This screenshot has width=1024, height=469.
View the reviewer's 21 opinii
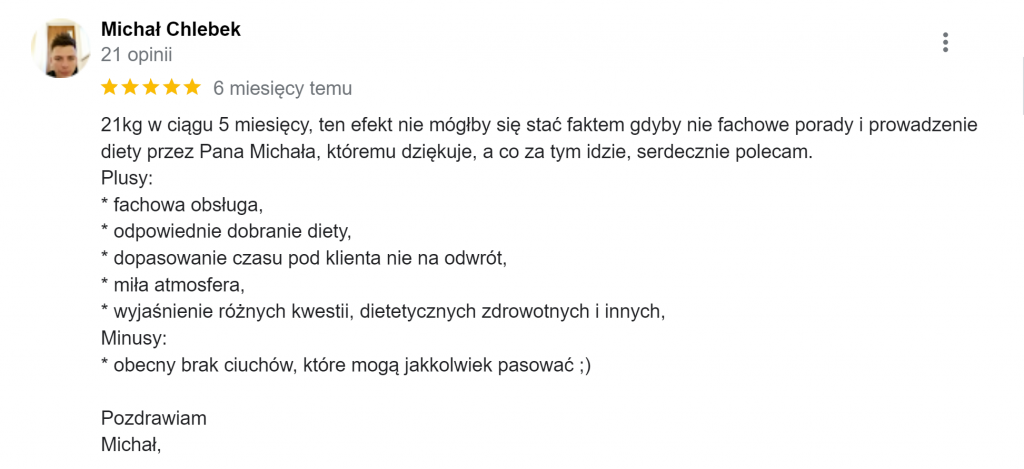coord(136,56)
